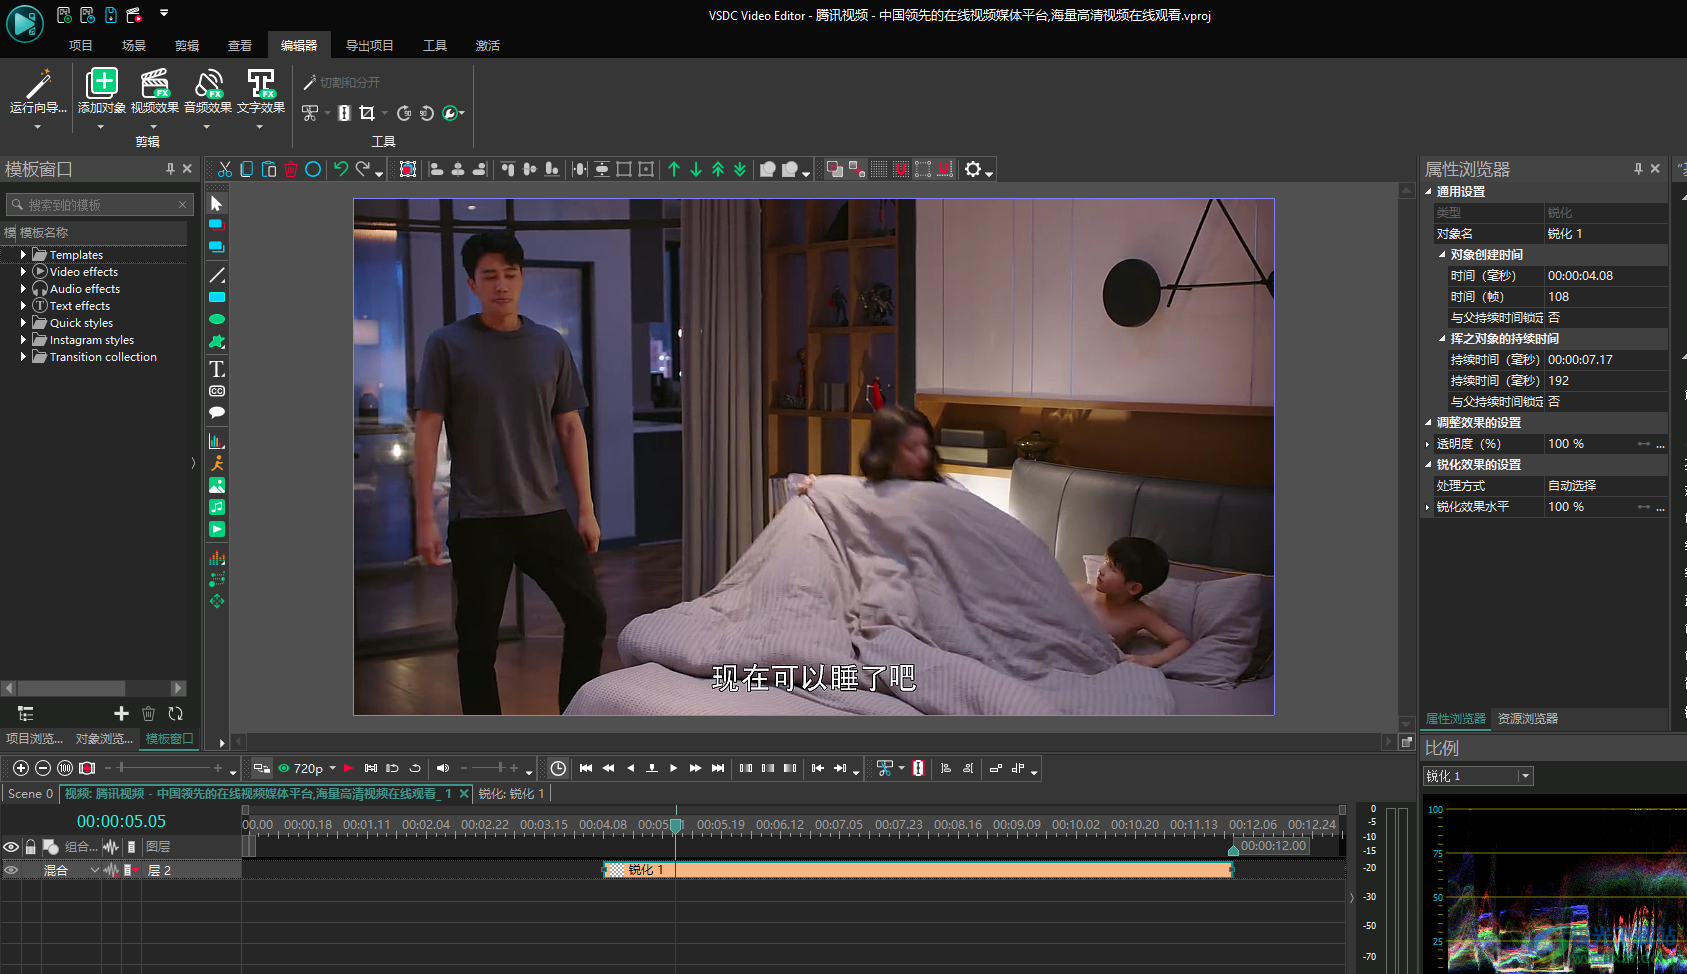Toggle the audio speaker icon in timeline toolbar
This screenshot has height=974, width=1687.
tap(443, 768)
